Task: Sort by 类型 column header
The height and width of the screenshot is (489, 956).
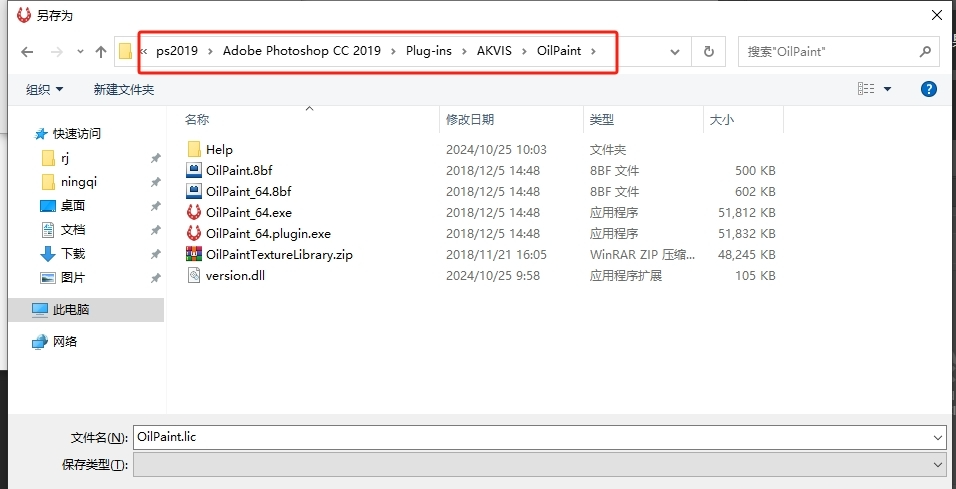Action: pos(601,120)
